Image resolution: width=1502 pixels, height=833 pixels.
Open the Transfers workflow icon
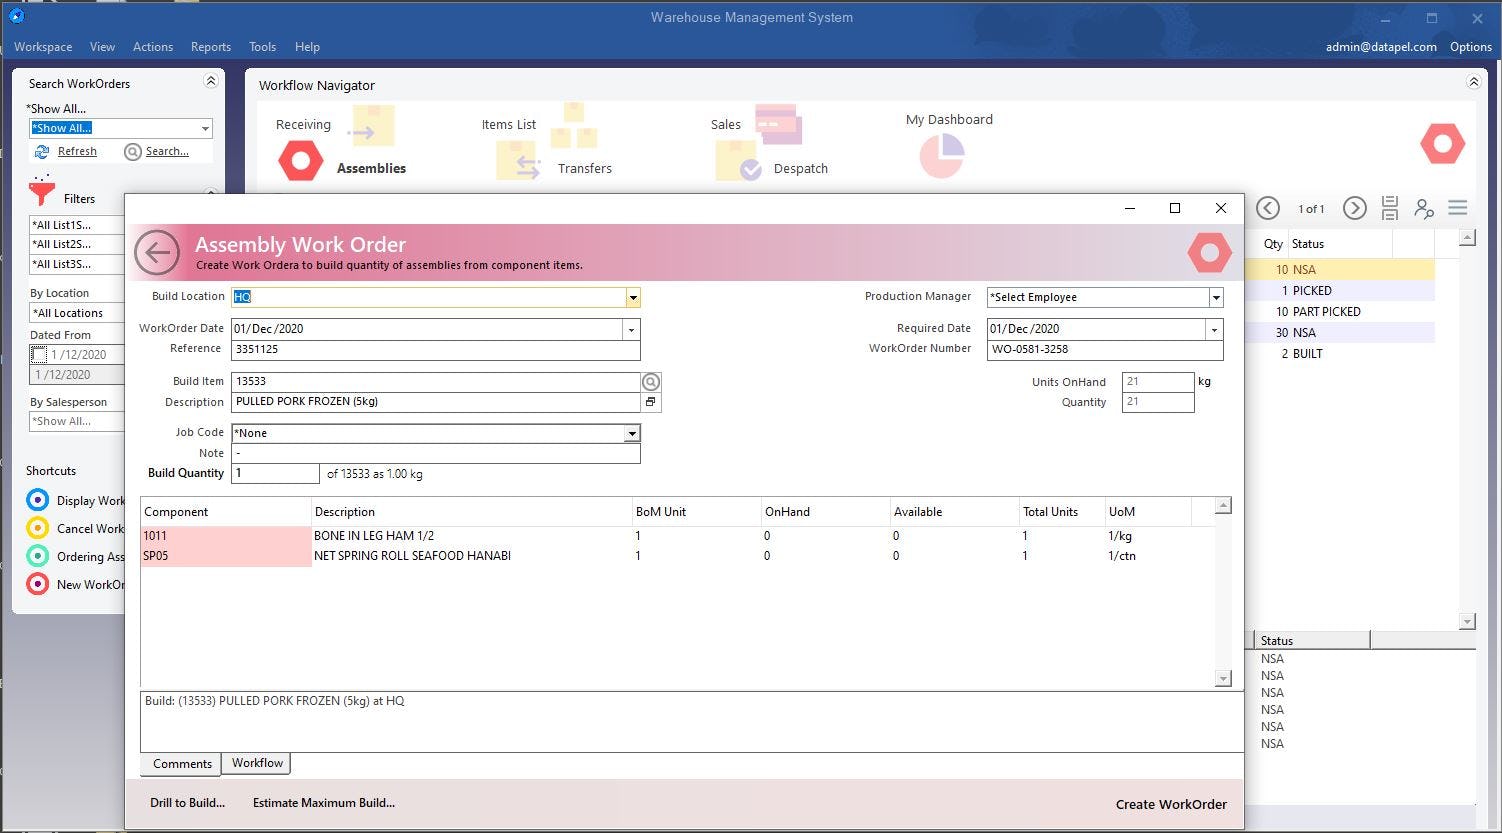[518, 163]
